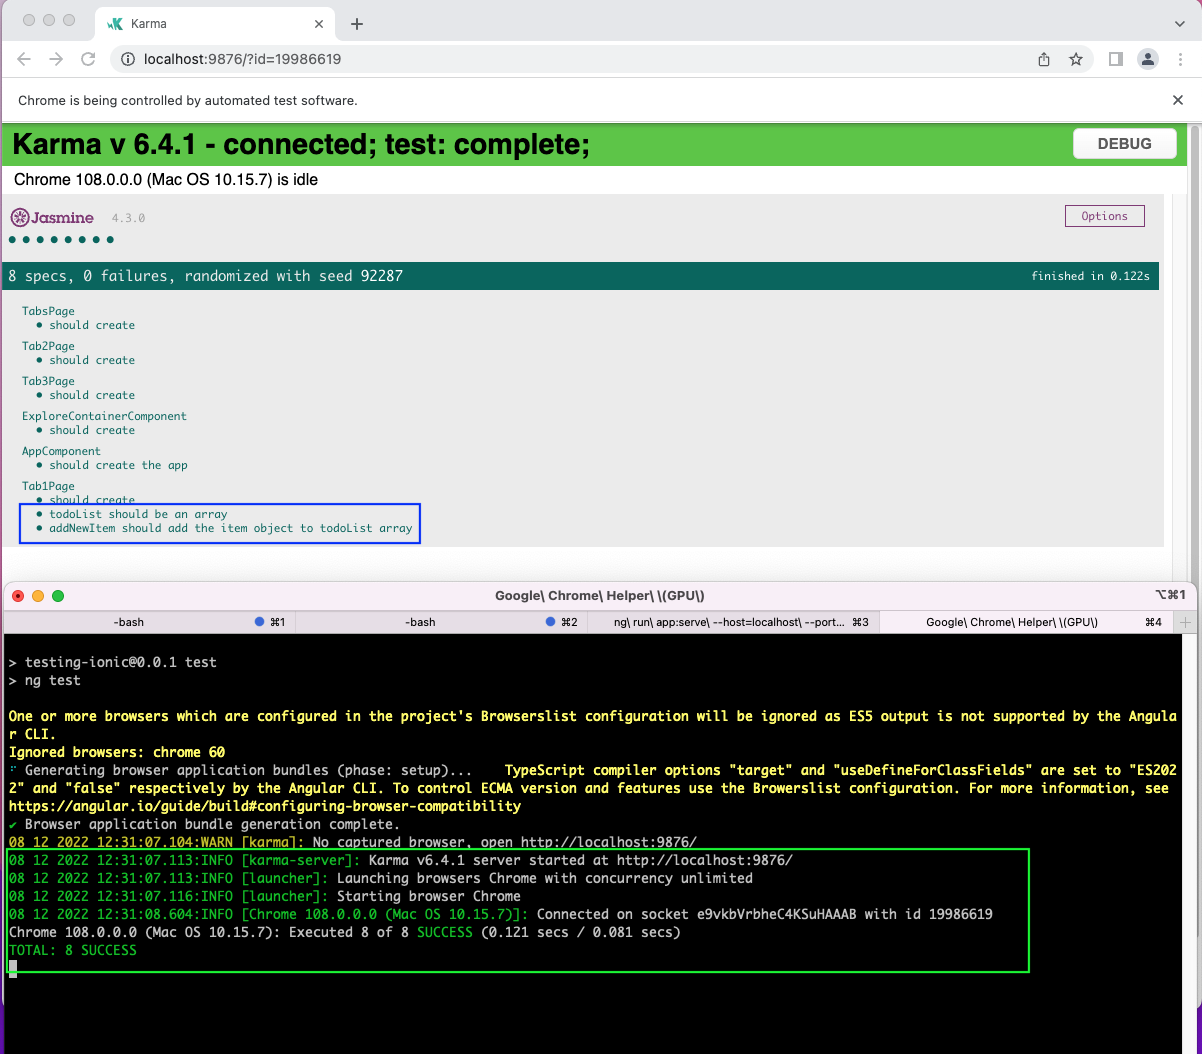Click "finished in 0.122s" text
Screen dimensions: 1202x1054
click(x=1090, y=276)
